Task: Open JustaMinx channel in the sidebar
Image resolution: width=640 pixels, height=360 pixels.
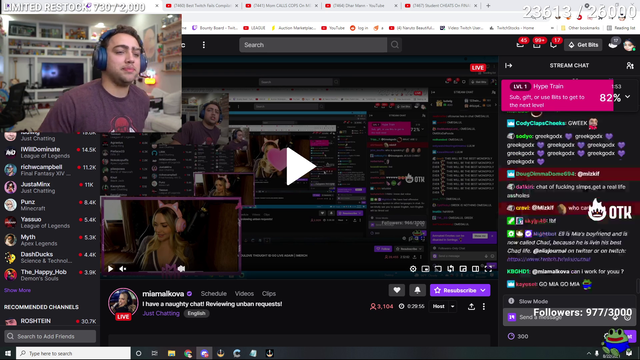Action: tap(50, 187)
